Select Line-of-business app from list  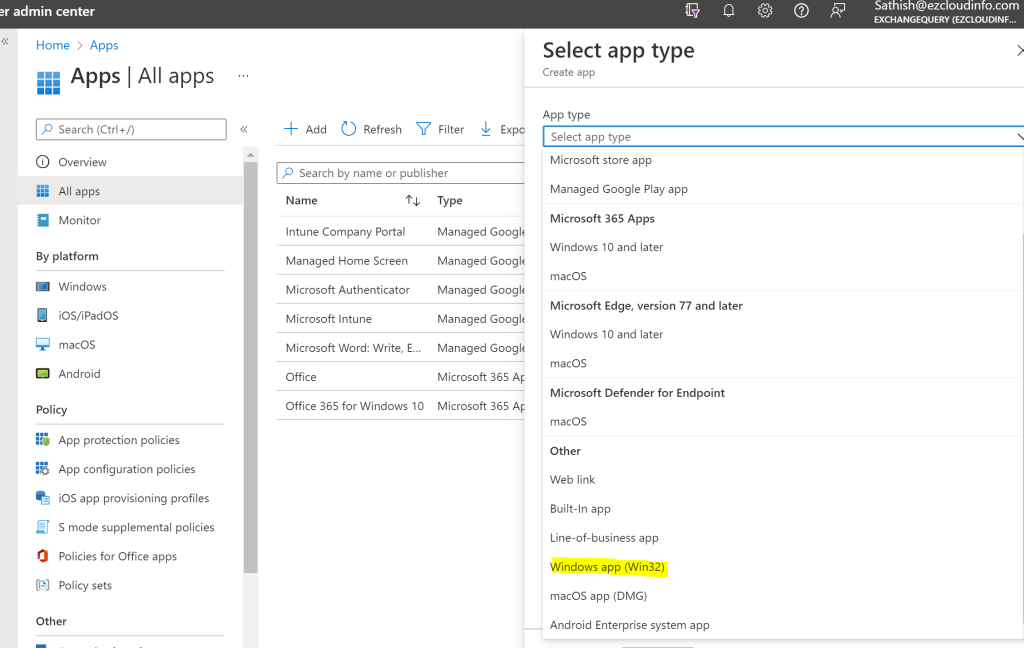604,538
